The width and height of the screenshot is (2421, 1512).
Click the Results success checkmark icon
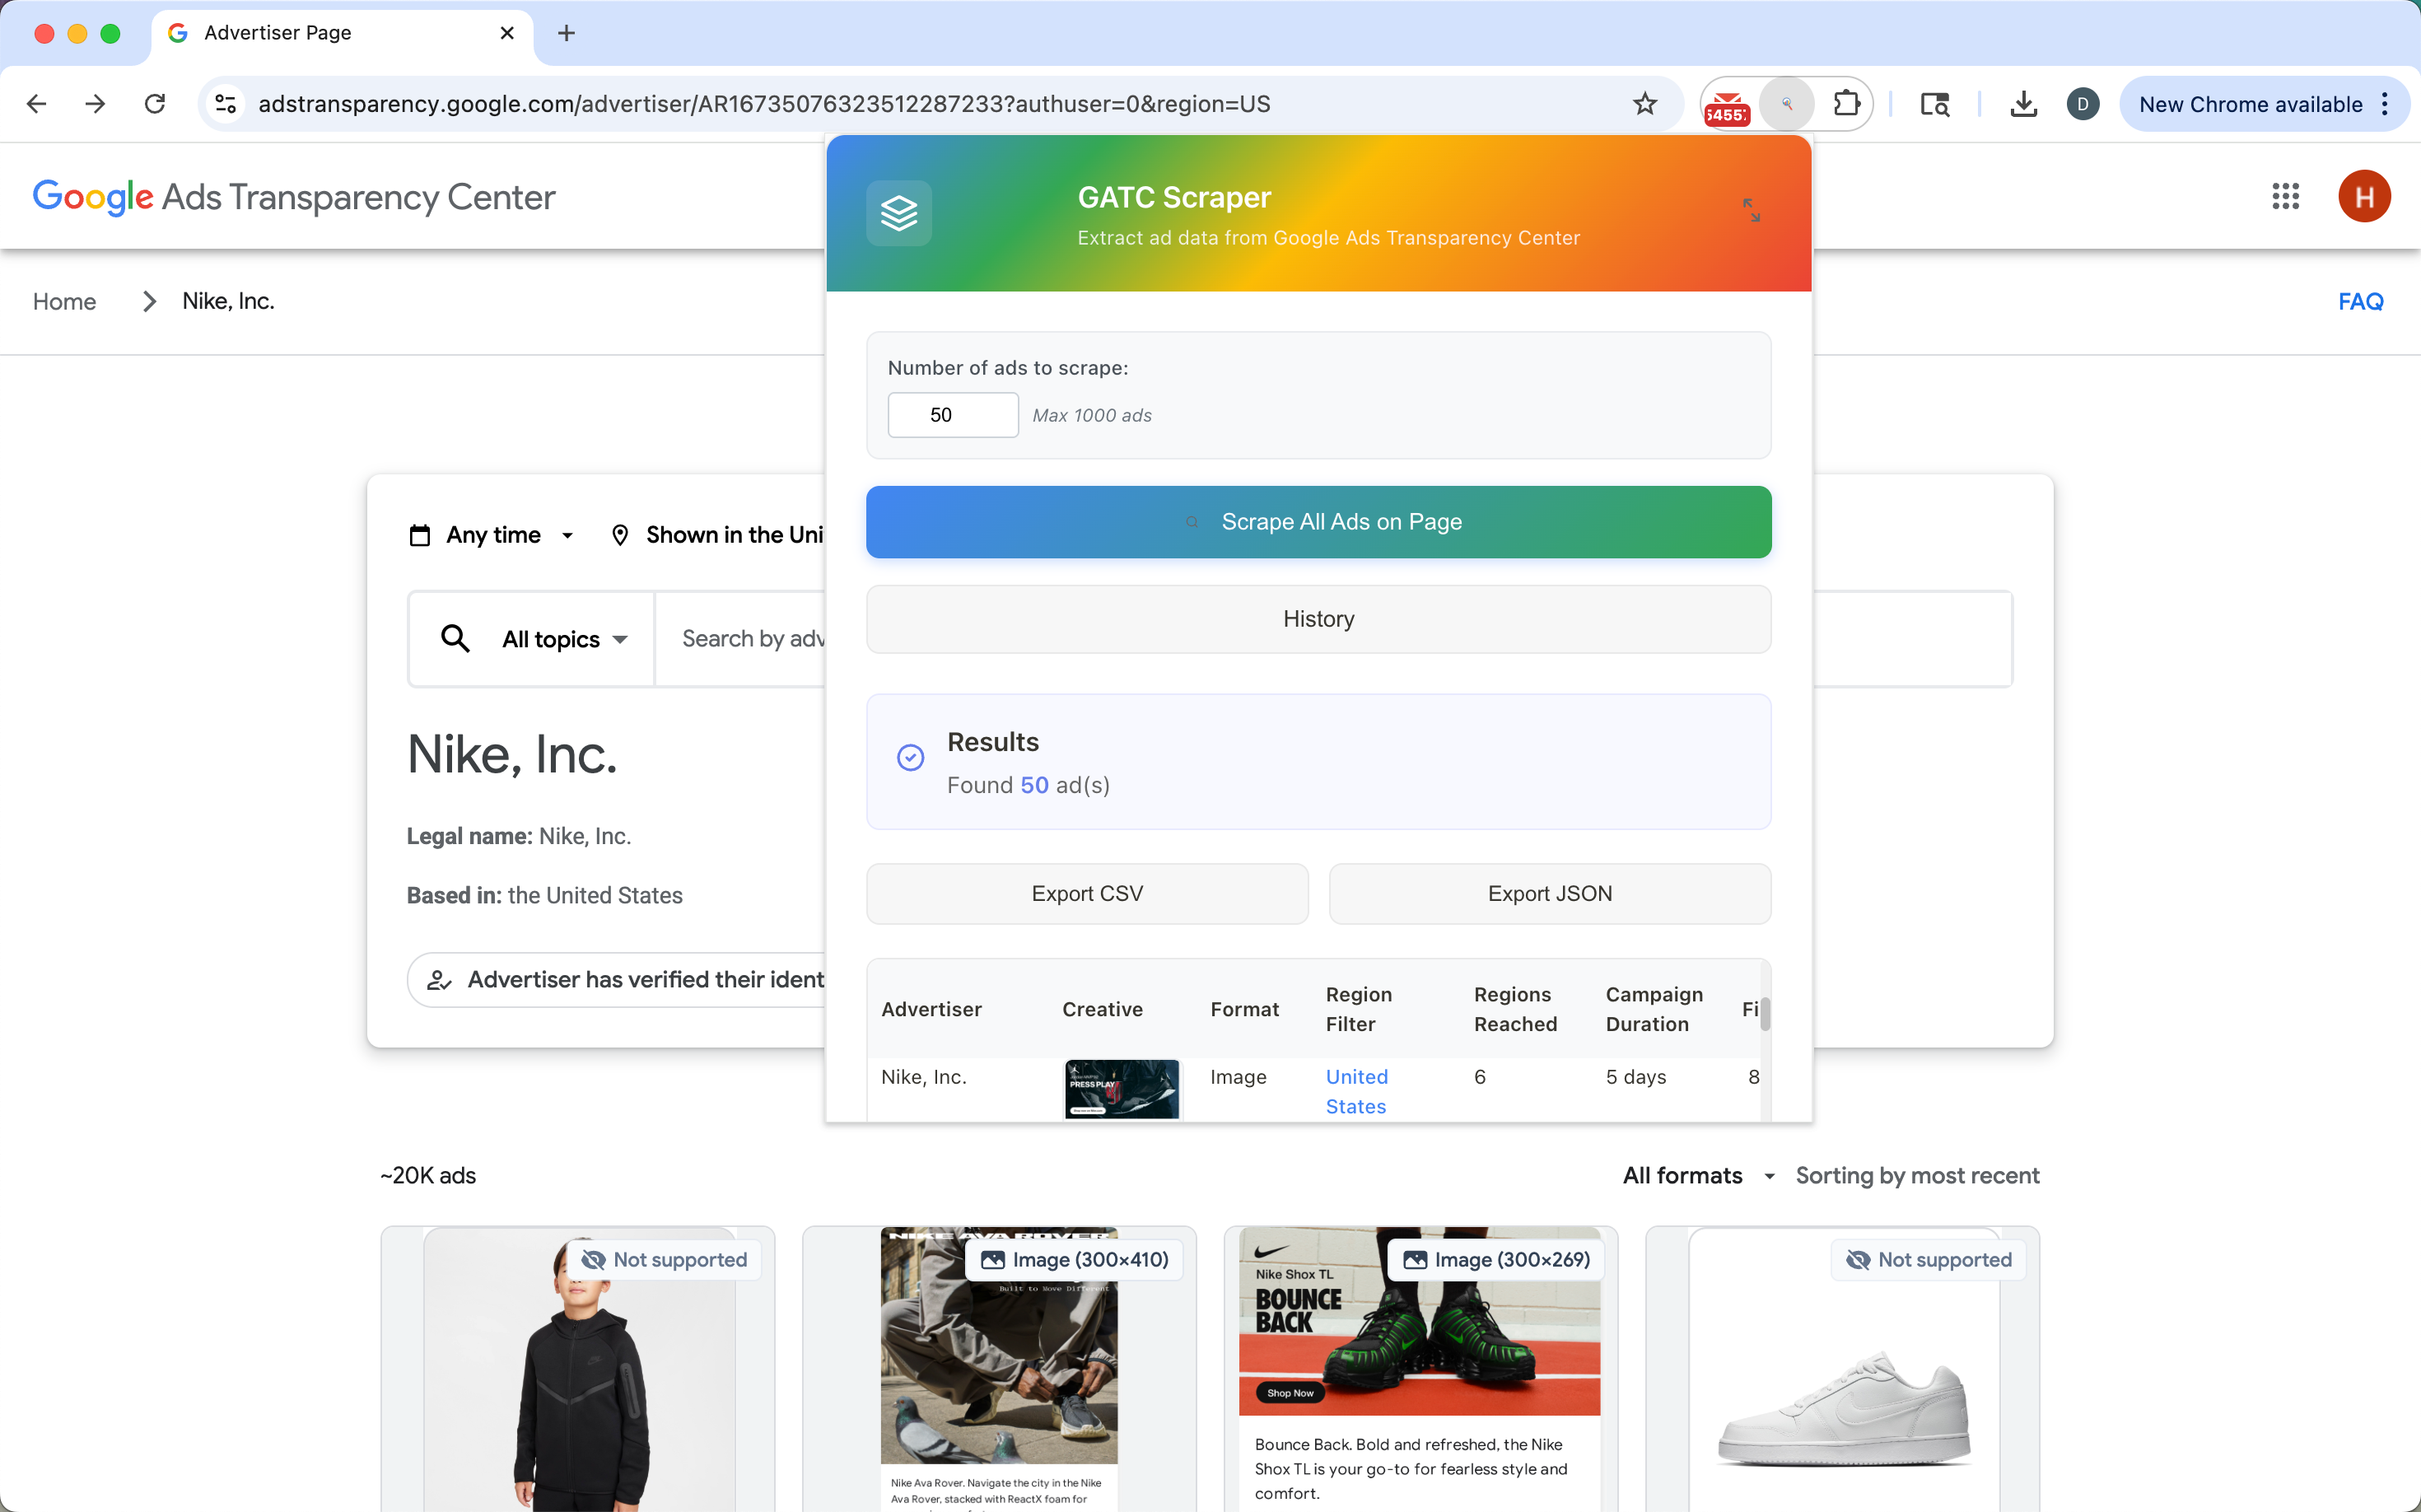pyautogui.click(x=910, y=757)
